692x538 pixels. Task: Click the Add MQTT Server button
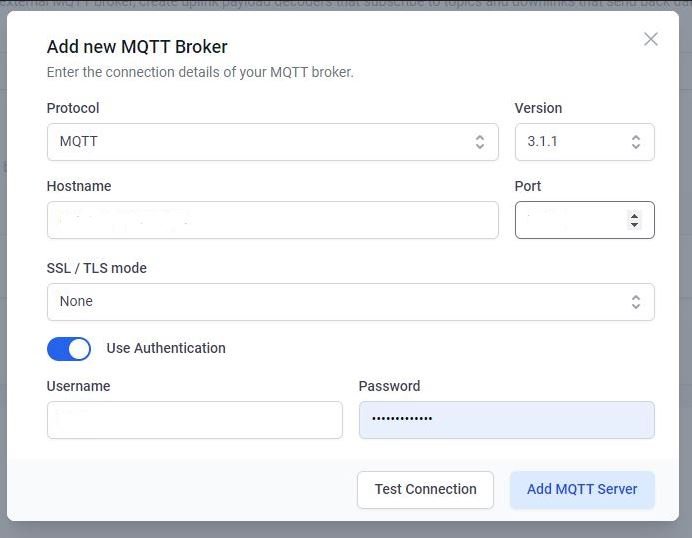tap(582, 489)
